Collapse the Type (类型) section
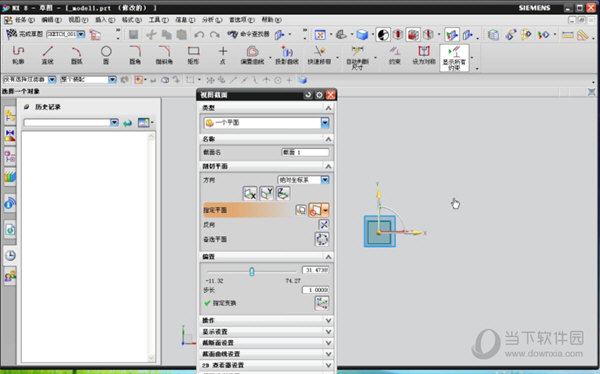Image resolution: width=600 pixels, height=374 pixels. (x=328, y=108)
